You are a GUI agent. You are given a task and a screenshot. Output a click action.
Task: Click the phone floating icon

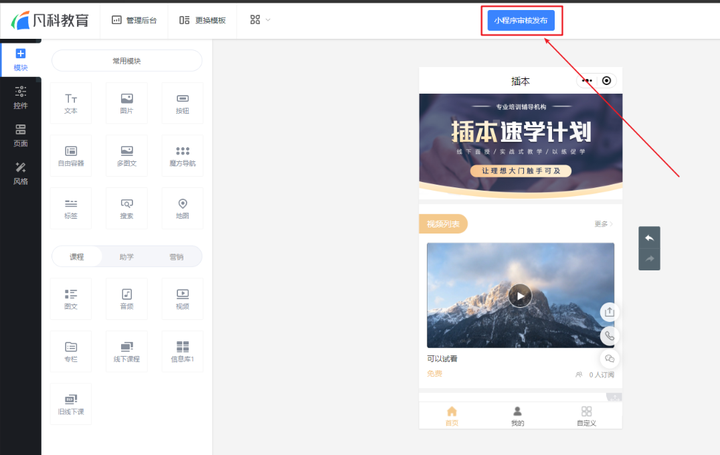coord(609,336)
